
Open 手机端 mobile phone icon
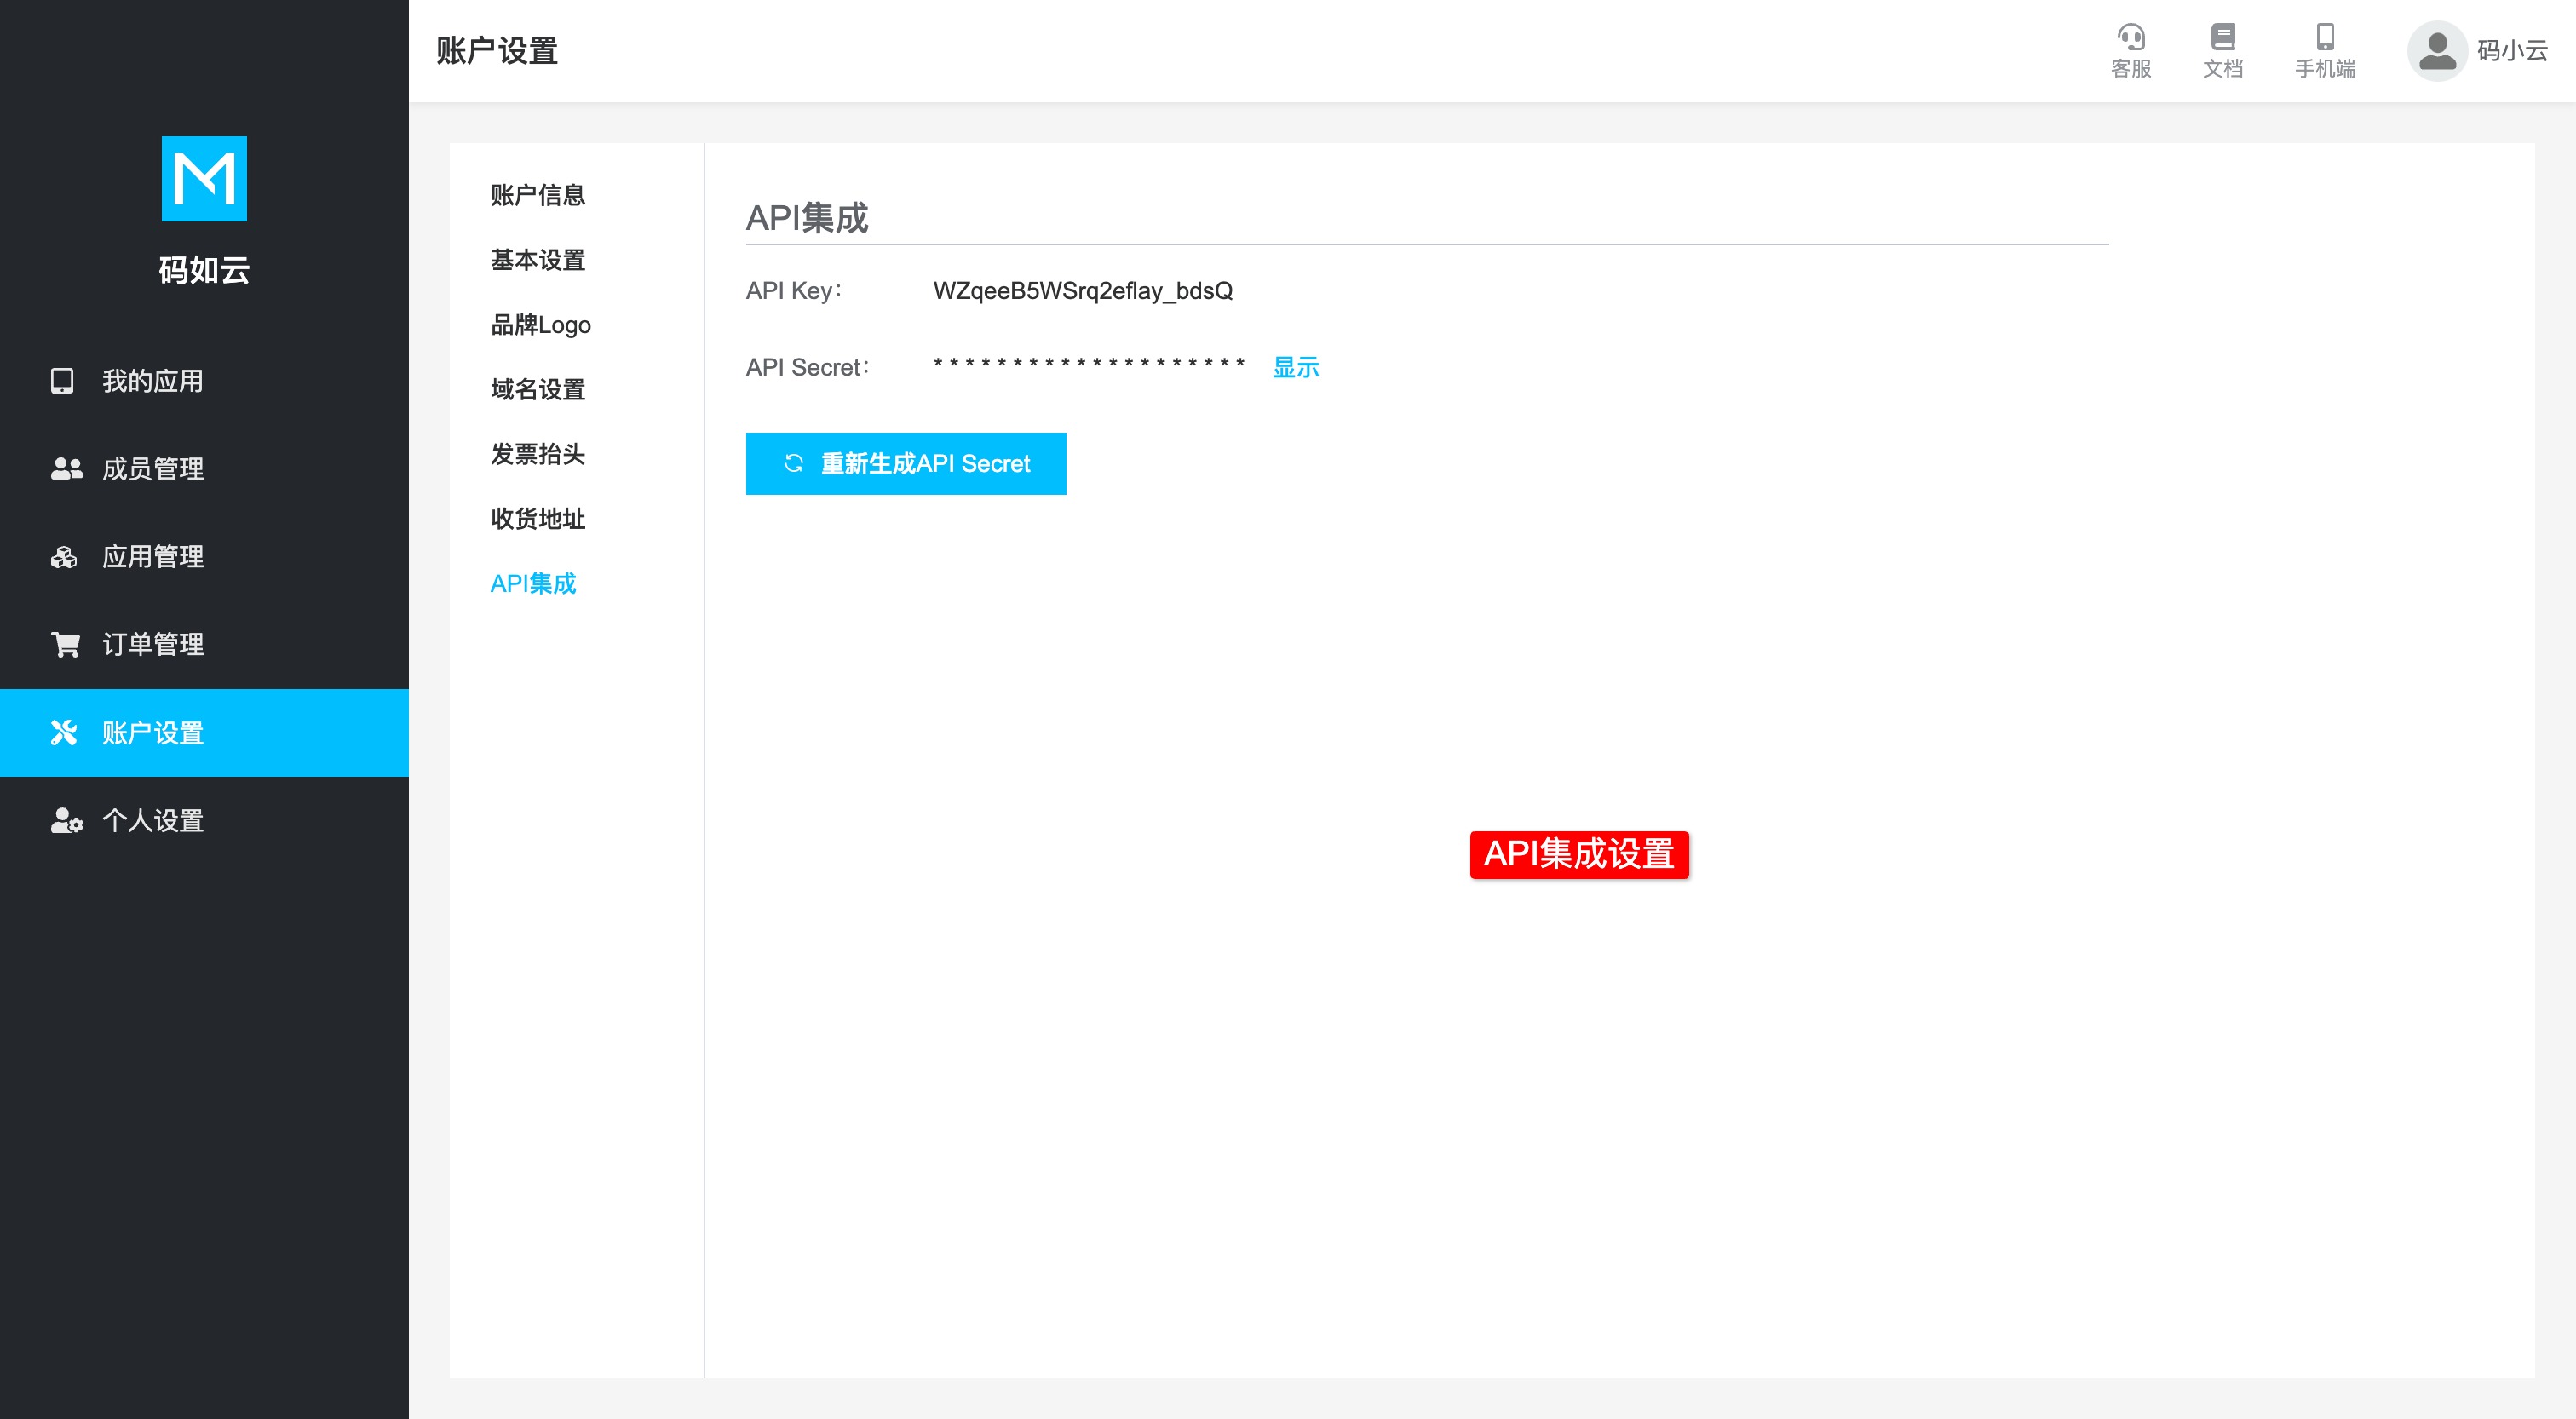(2325, 37)
